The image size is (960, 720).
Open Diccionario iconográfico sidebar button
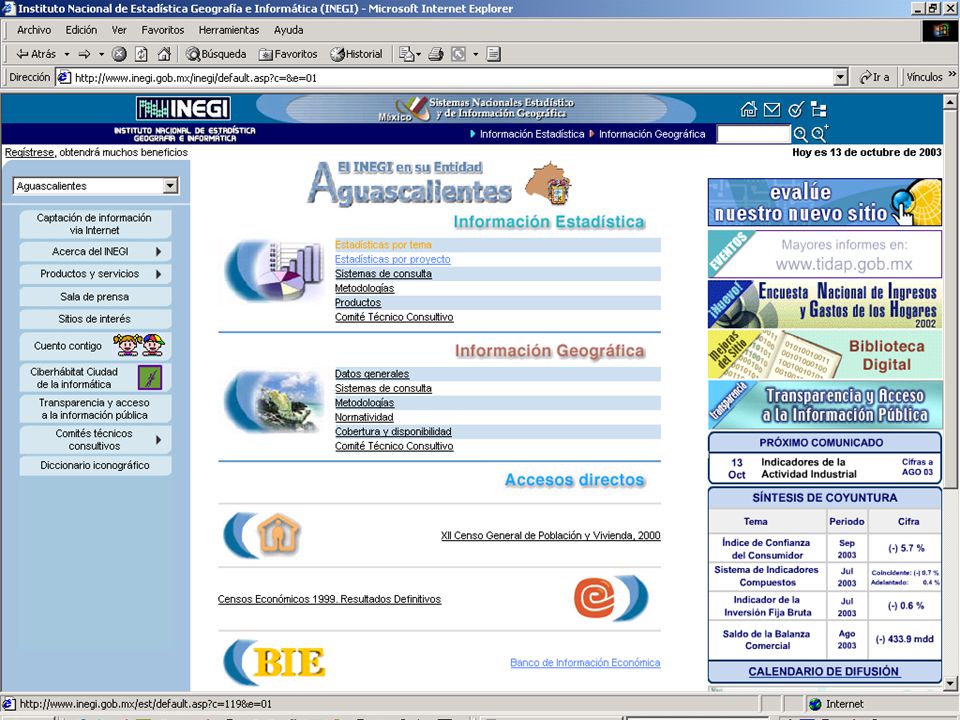pyautogui.click(x=95, y=465)
